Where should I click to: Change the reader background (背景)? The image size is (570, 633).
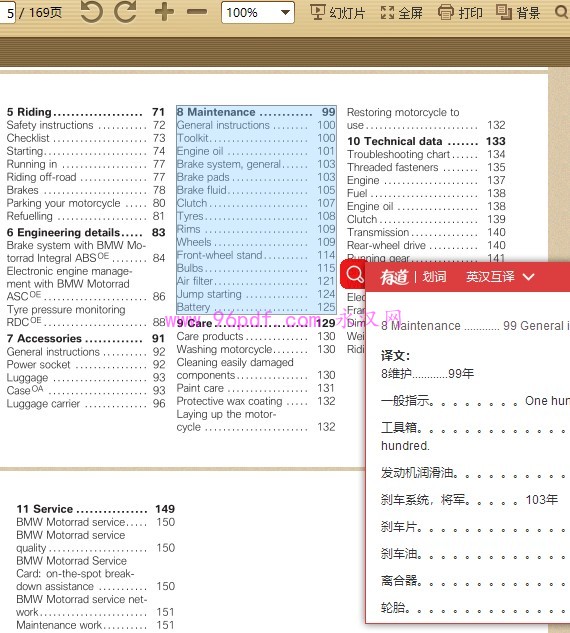[518, 13]
